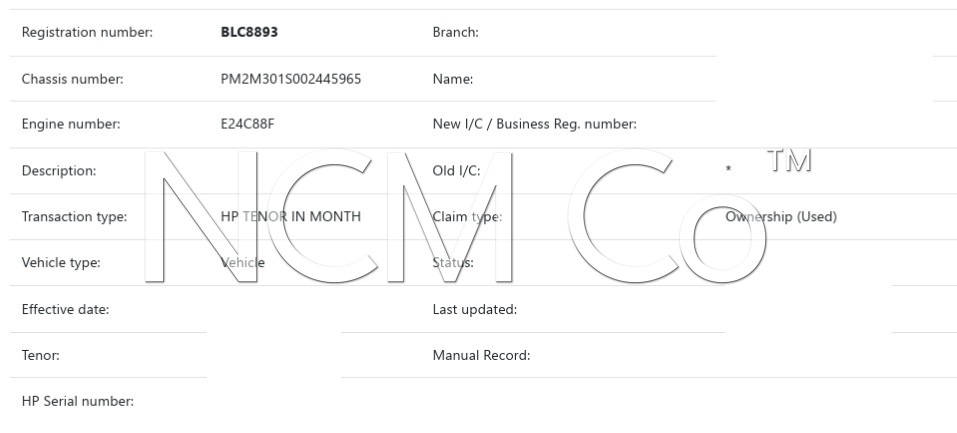Click the BLC8893 registration number value
This screenshot has width=957, height=433.
249,33
